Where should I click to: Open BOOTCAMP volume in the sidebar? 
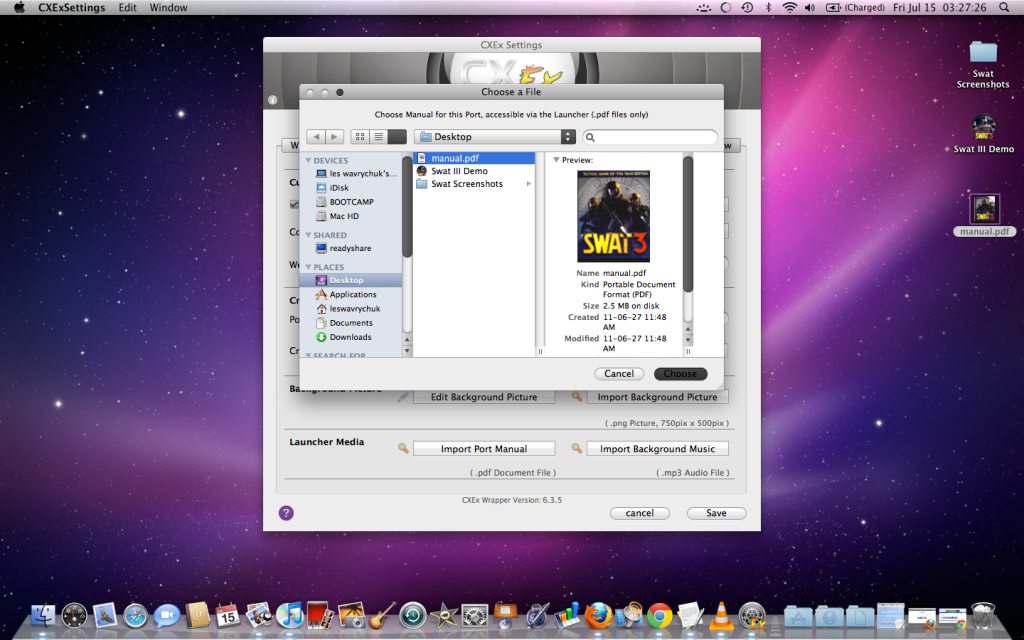[345, 202]
